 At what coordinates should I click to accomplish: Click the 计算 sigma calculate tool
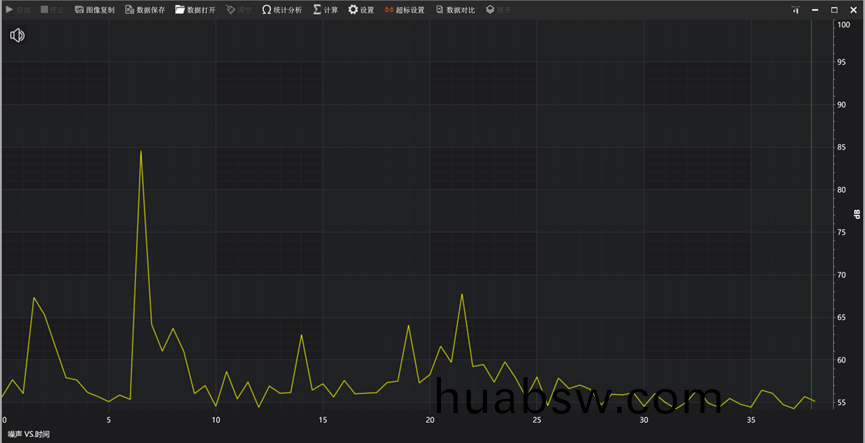[x=325, y=9]
